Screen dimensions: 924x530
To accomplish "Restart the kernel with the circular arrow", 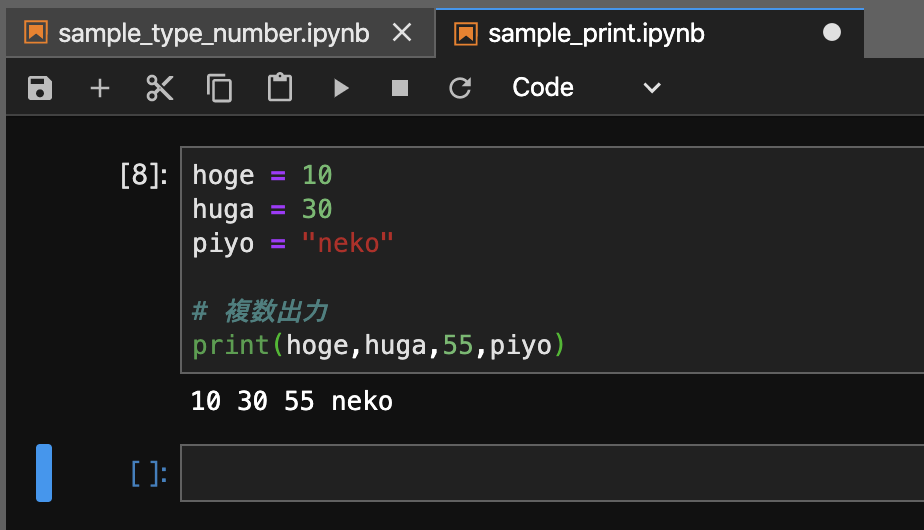I will [460, 88].
